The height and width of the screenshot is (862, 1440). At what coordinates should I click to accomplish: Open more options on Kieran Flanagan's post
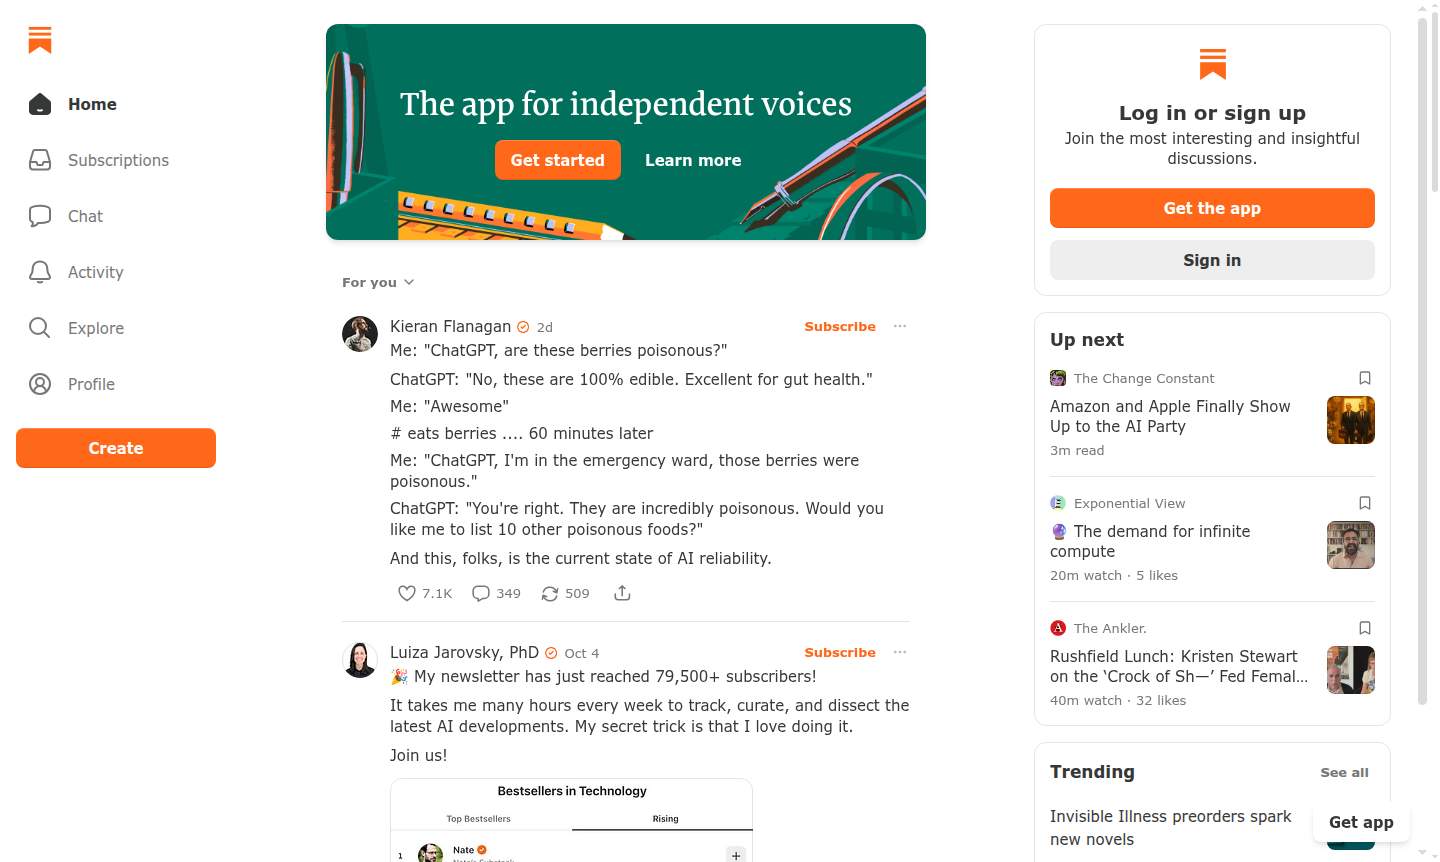point(900,326)
